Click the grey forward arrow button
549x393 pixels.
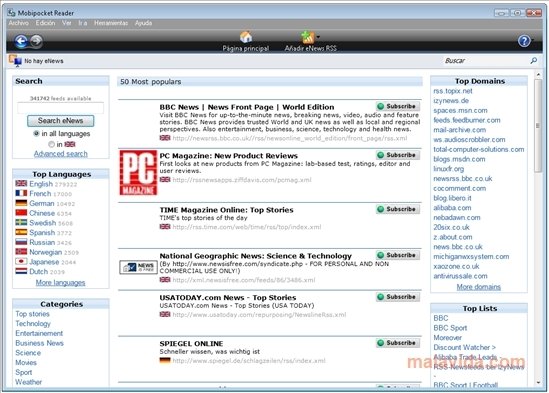point(36,41)
